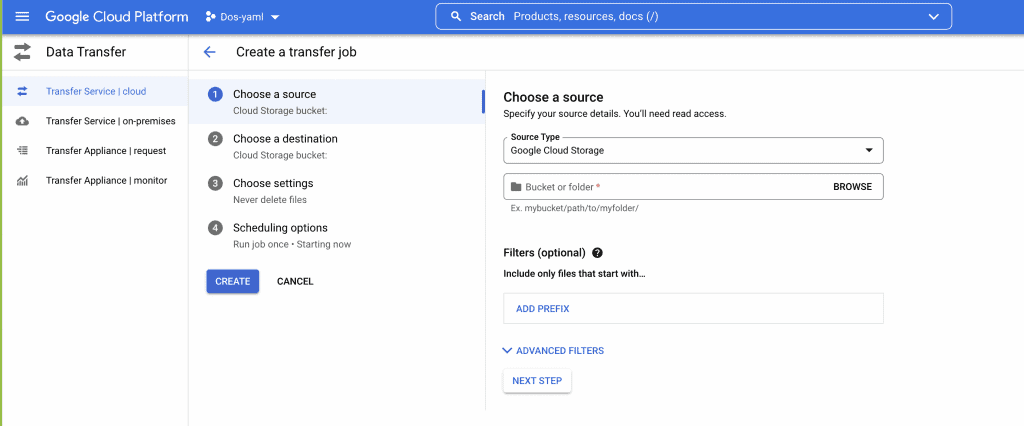The height and width of the screenshot is (426, 1024).
Task: Click the Source Type dropdown arrow
Action: coord(869,150)
